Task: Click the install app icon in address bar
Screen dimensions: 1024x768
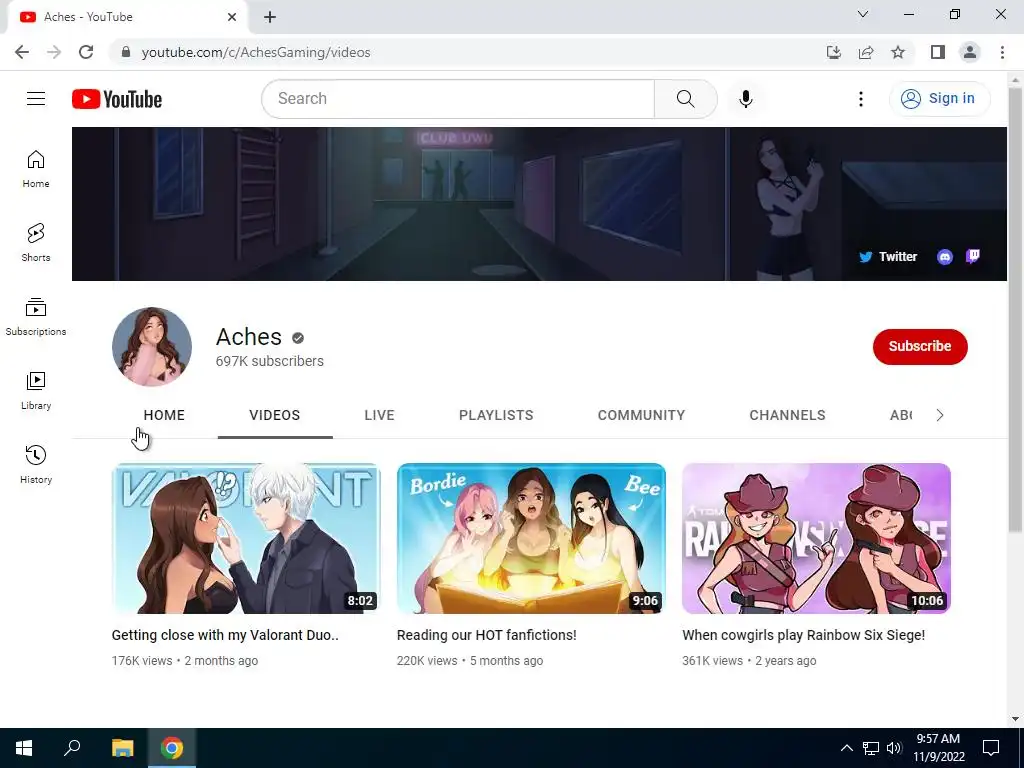Action: [x=834, y=52]
